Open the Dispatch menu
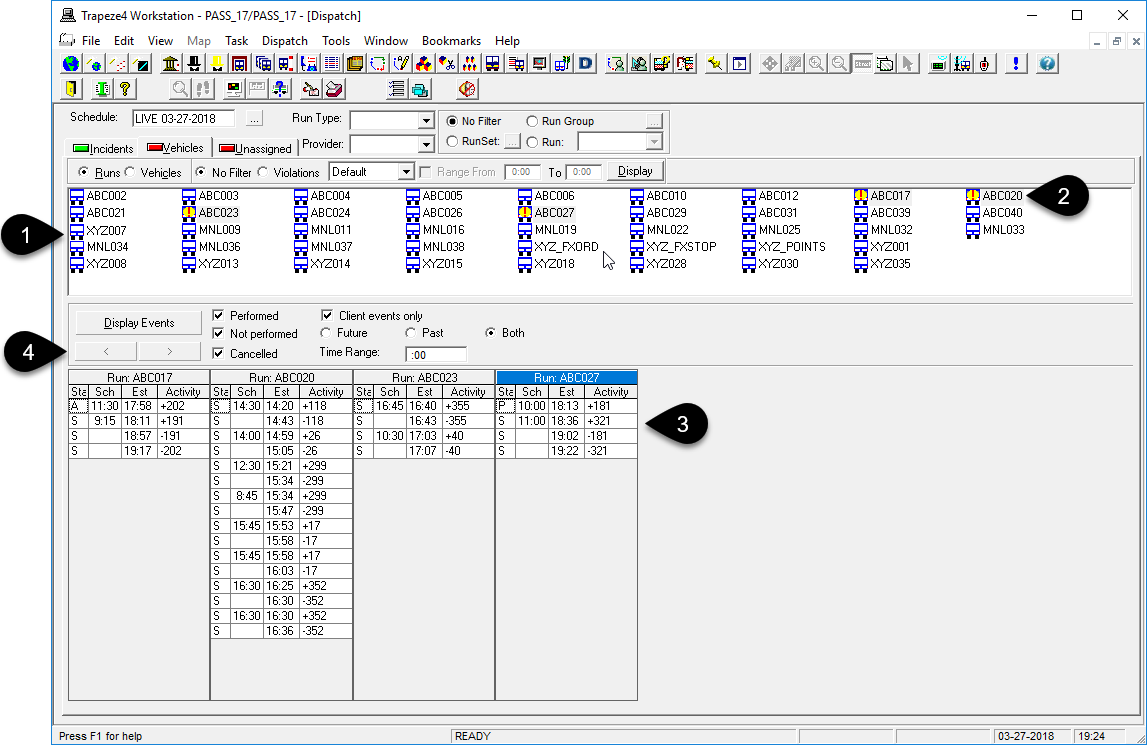This screenshot has height=745, width=1147. [285, 40]
